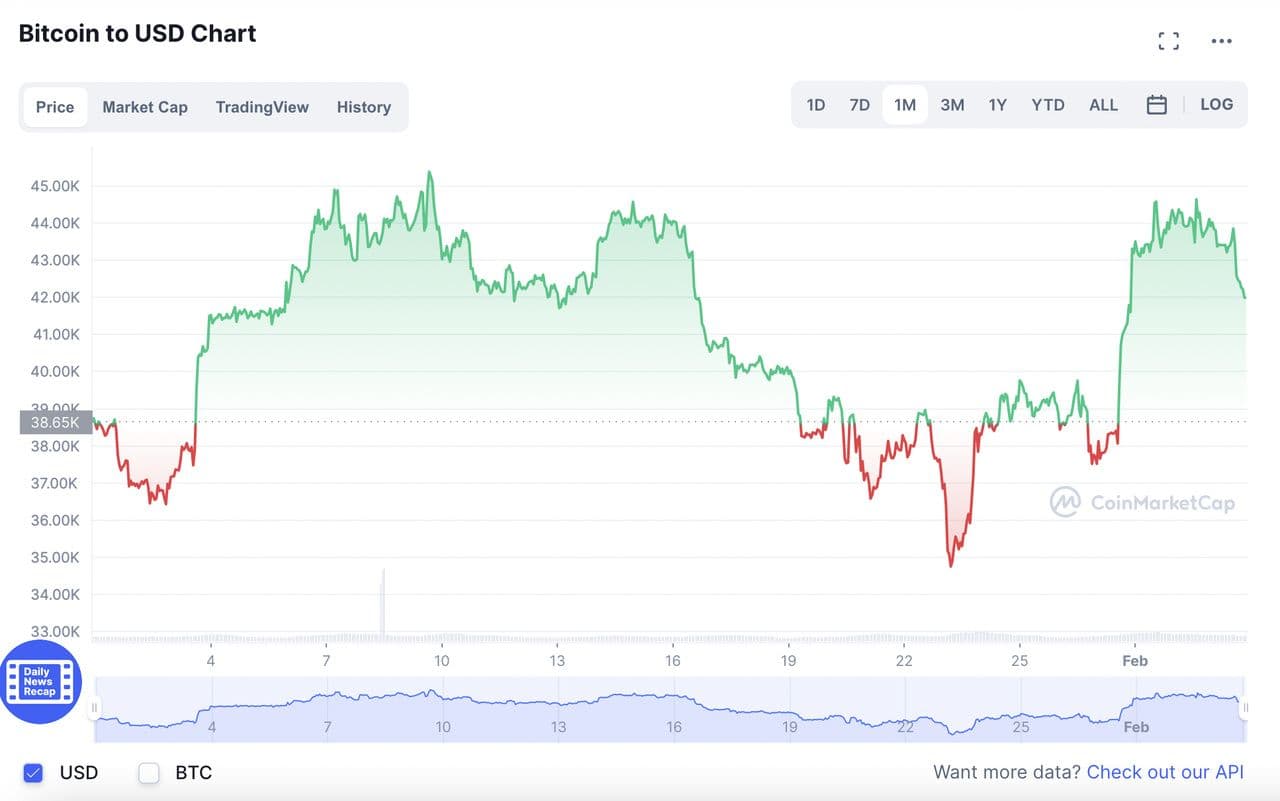Toggle the USD currency checkbox
The image size is (1280, 801).
pos(33,772)
